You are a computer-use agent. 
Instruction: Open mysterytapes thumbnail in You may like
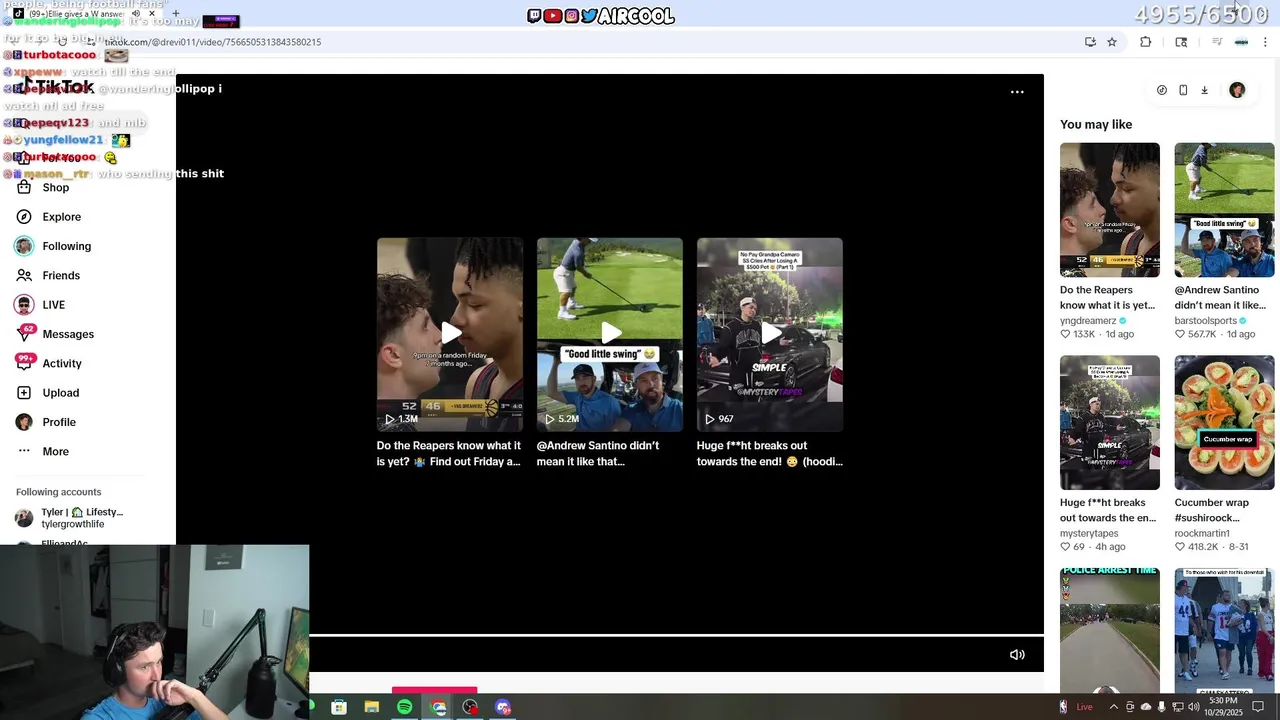1110,422
